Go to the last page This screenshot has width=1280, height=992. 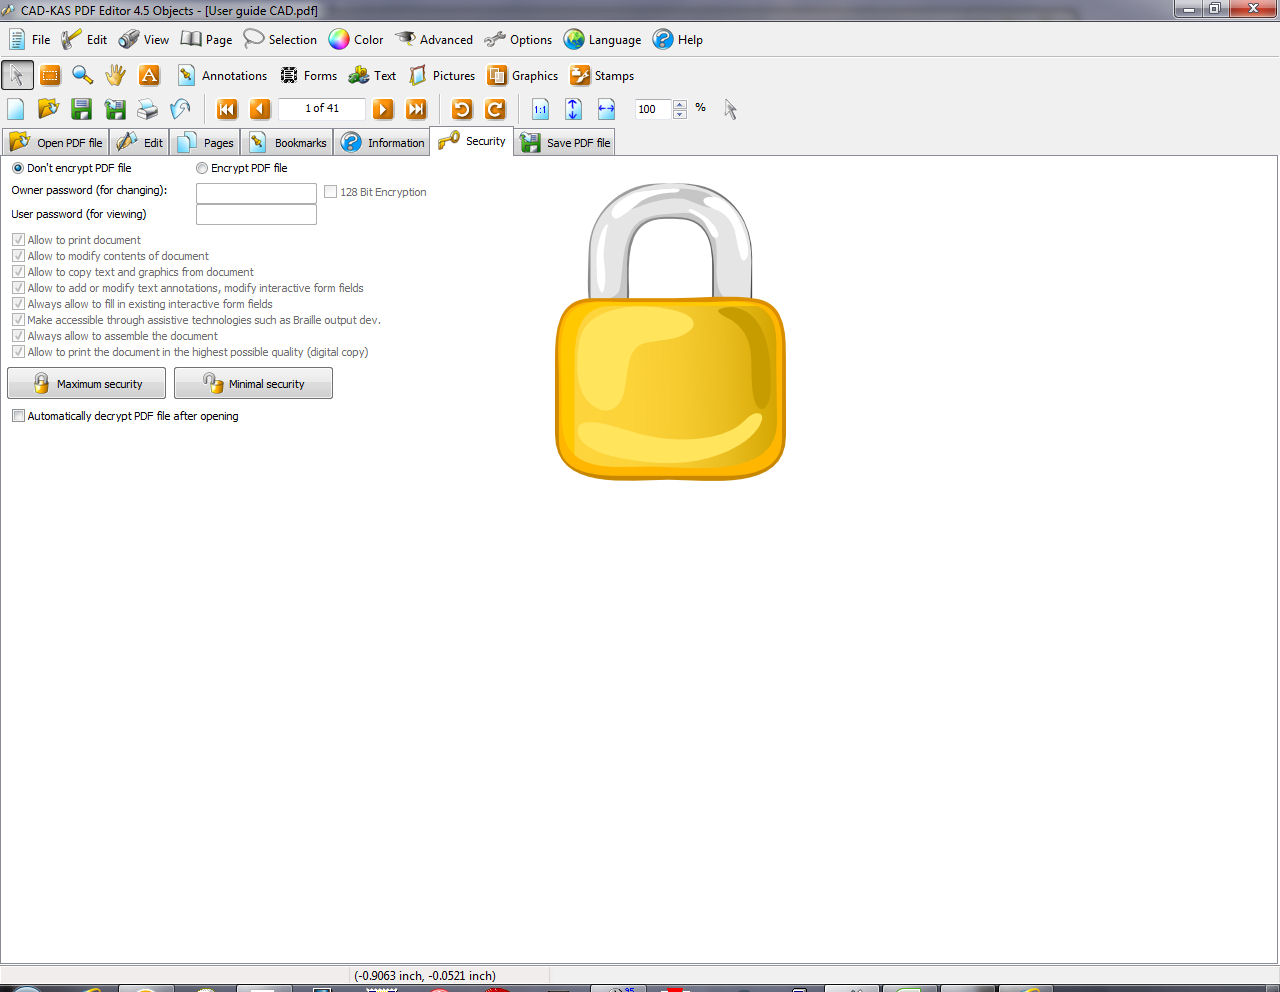(x=416, y=109)
